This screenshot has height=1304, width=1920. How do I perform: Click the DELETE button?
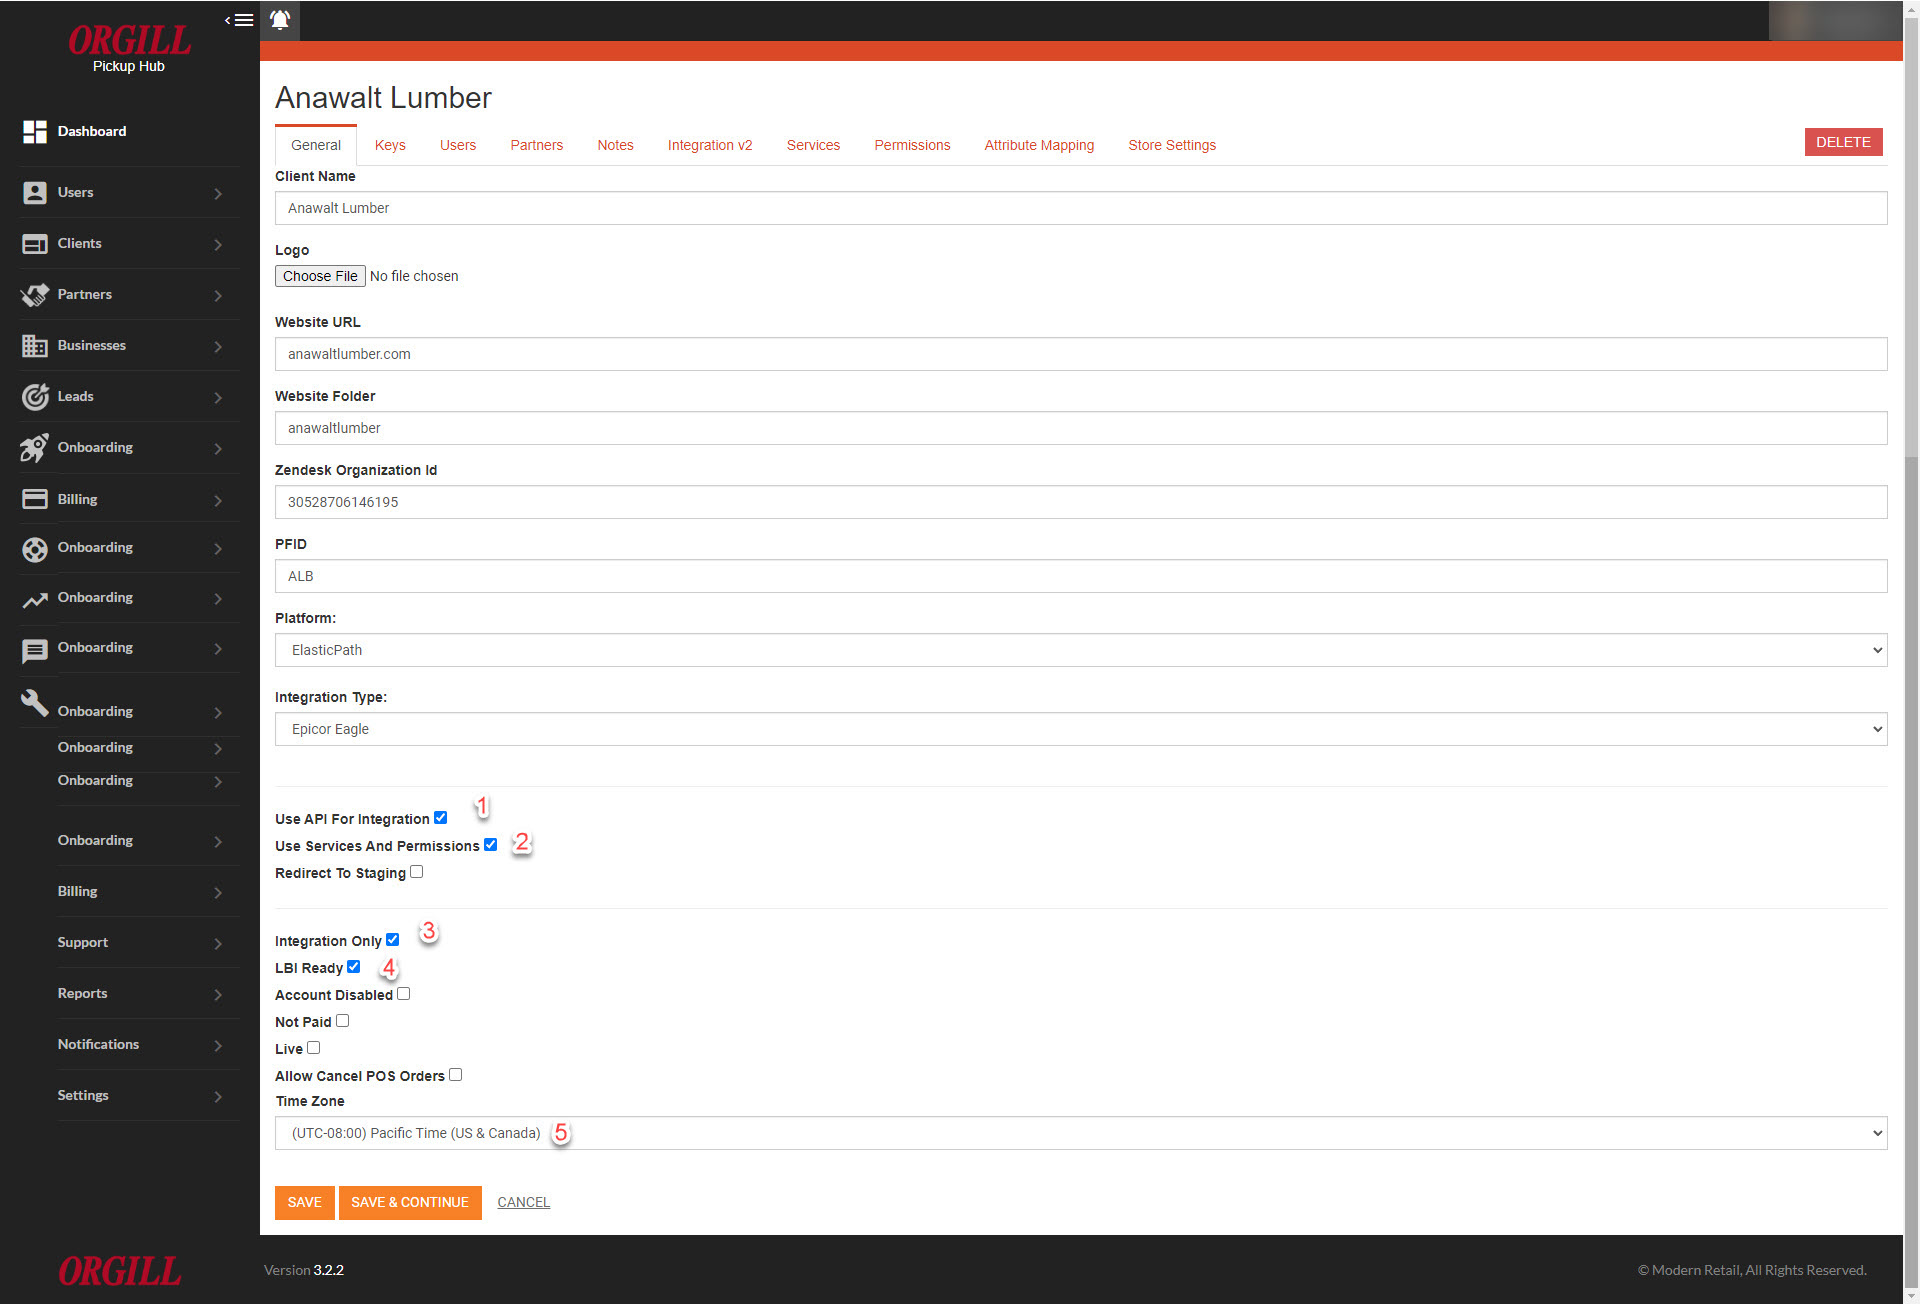1843,142
